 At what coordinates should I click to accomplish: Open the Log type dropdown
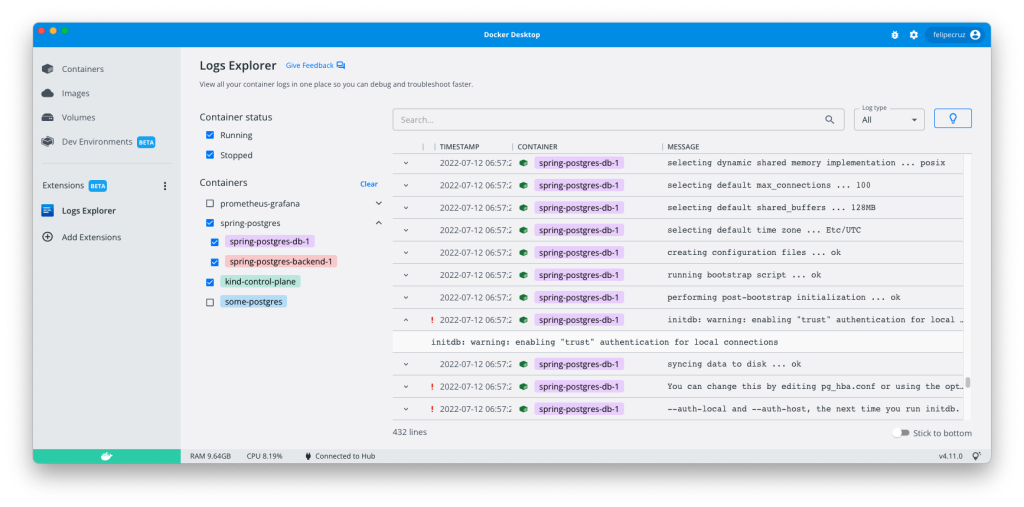tap(889, 120)
